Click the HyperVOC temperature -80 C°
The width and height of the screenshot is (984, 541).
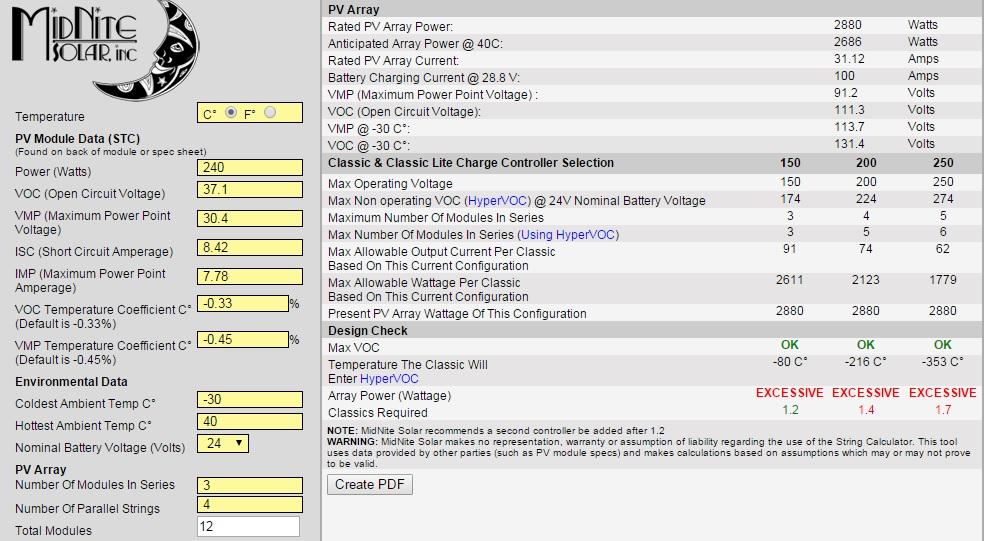pyautogui.click(x=790, y=362)
